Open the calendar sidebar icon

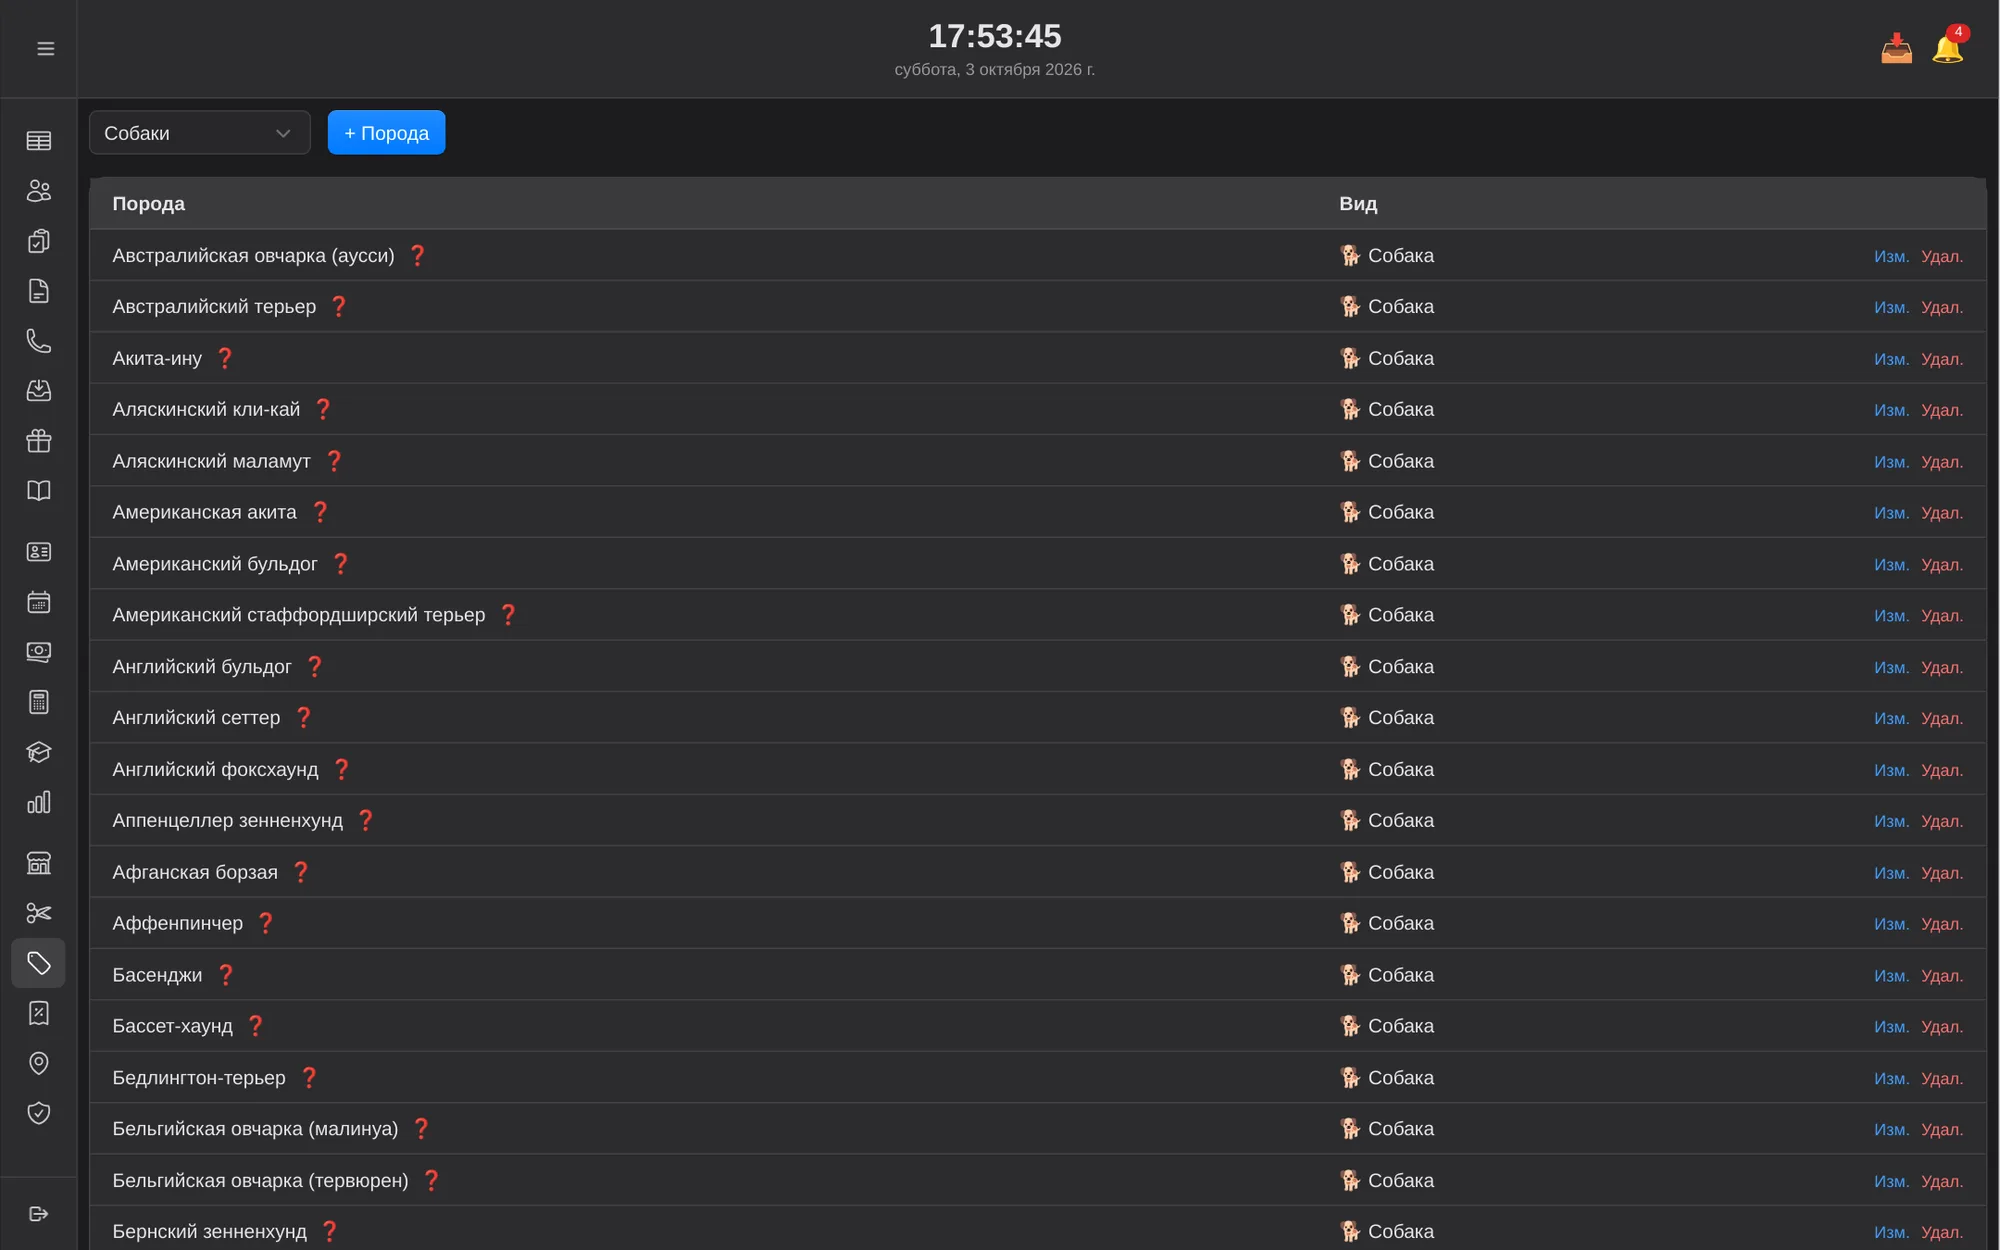click(39, 602)
